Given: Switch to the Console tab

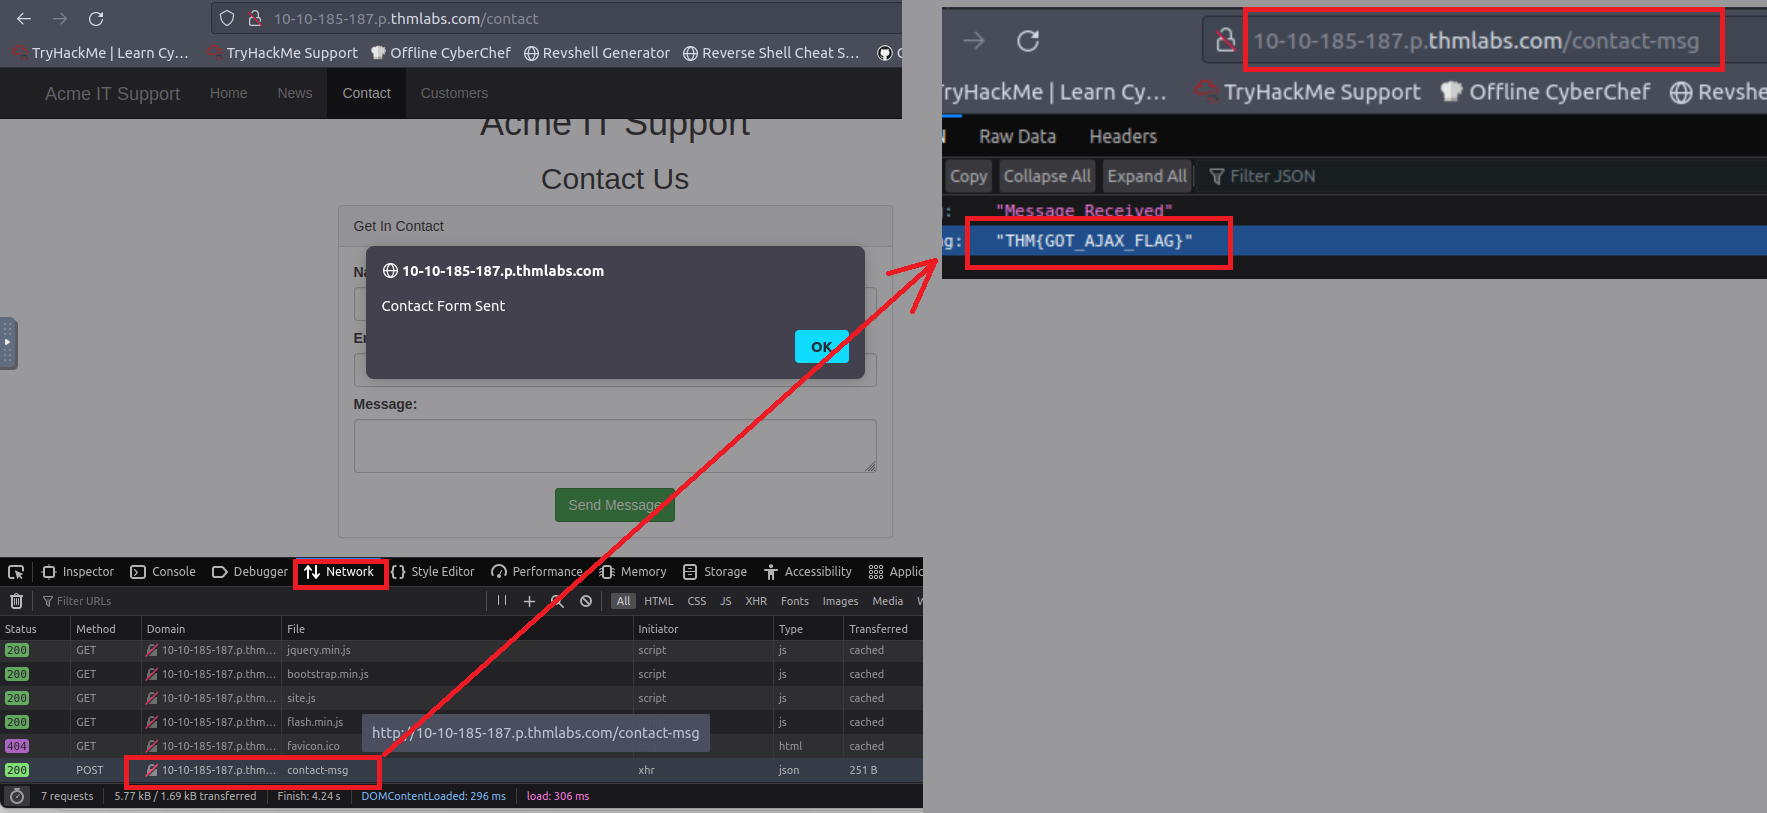Looking at the screenshot, I should (x=163, y=572).
